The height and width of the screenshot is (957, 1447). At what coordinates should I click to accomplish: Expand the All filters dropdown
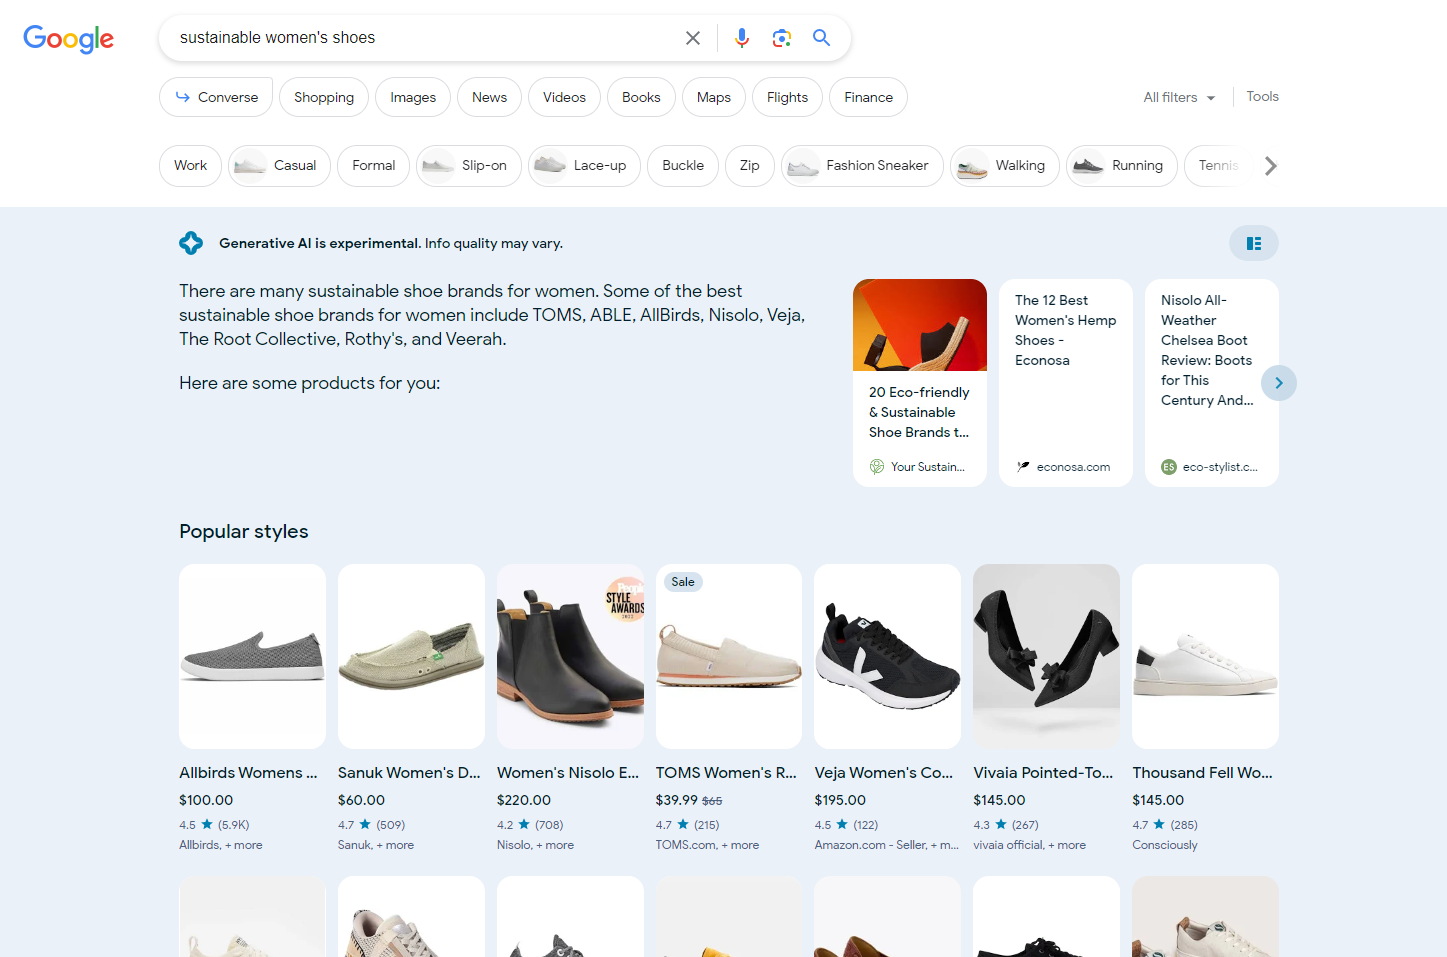click(x=1179, y=97)
